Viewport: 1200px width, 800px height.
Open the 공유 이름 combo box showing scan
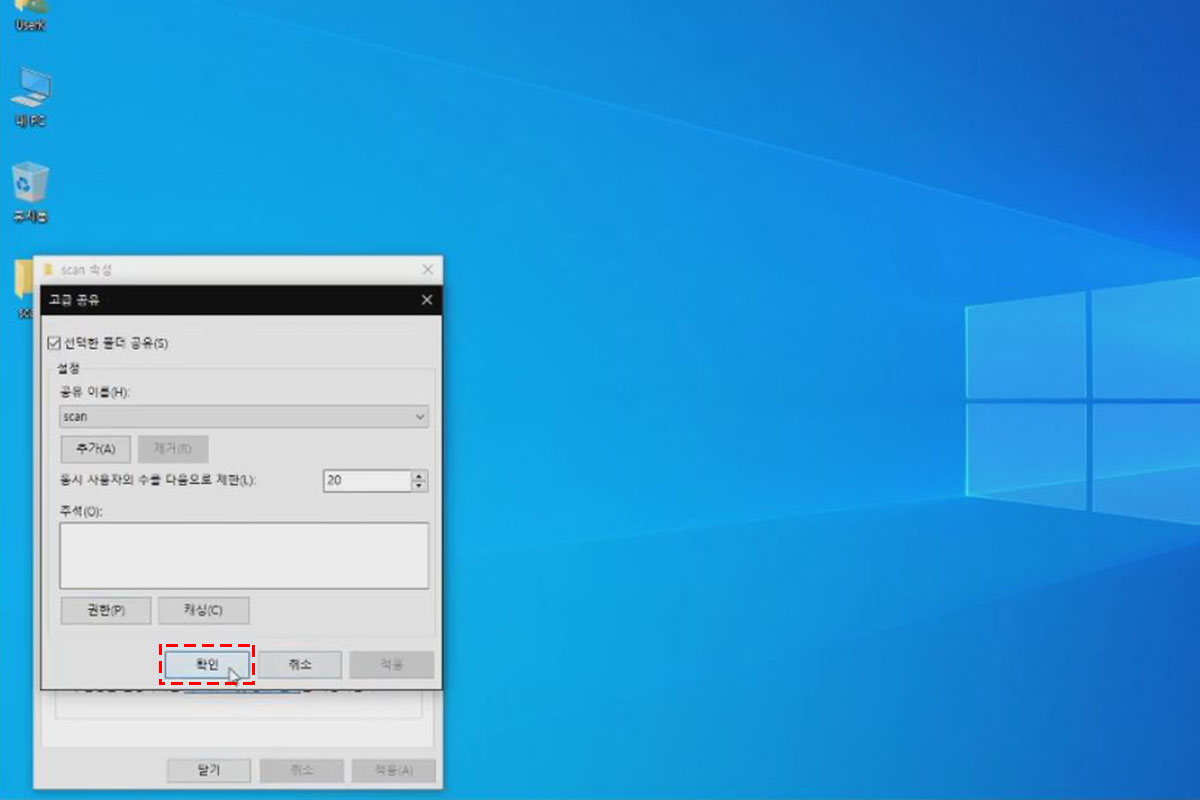tap(244, 416)
